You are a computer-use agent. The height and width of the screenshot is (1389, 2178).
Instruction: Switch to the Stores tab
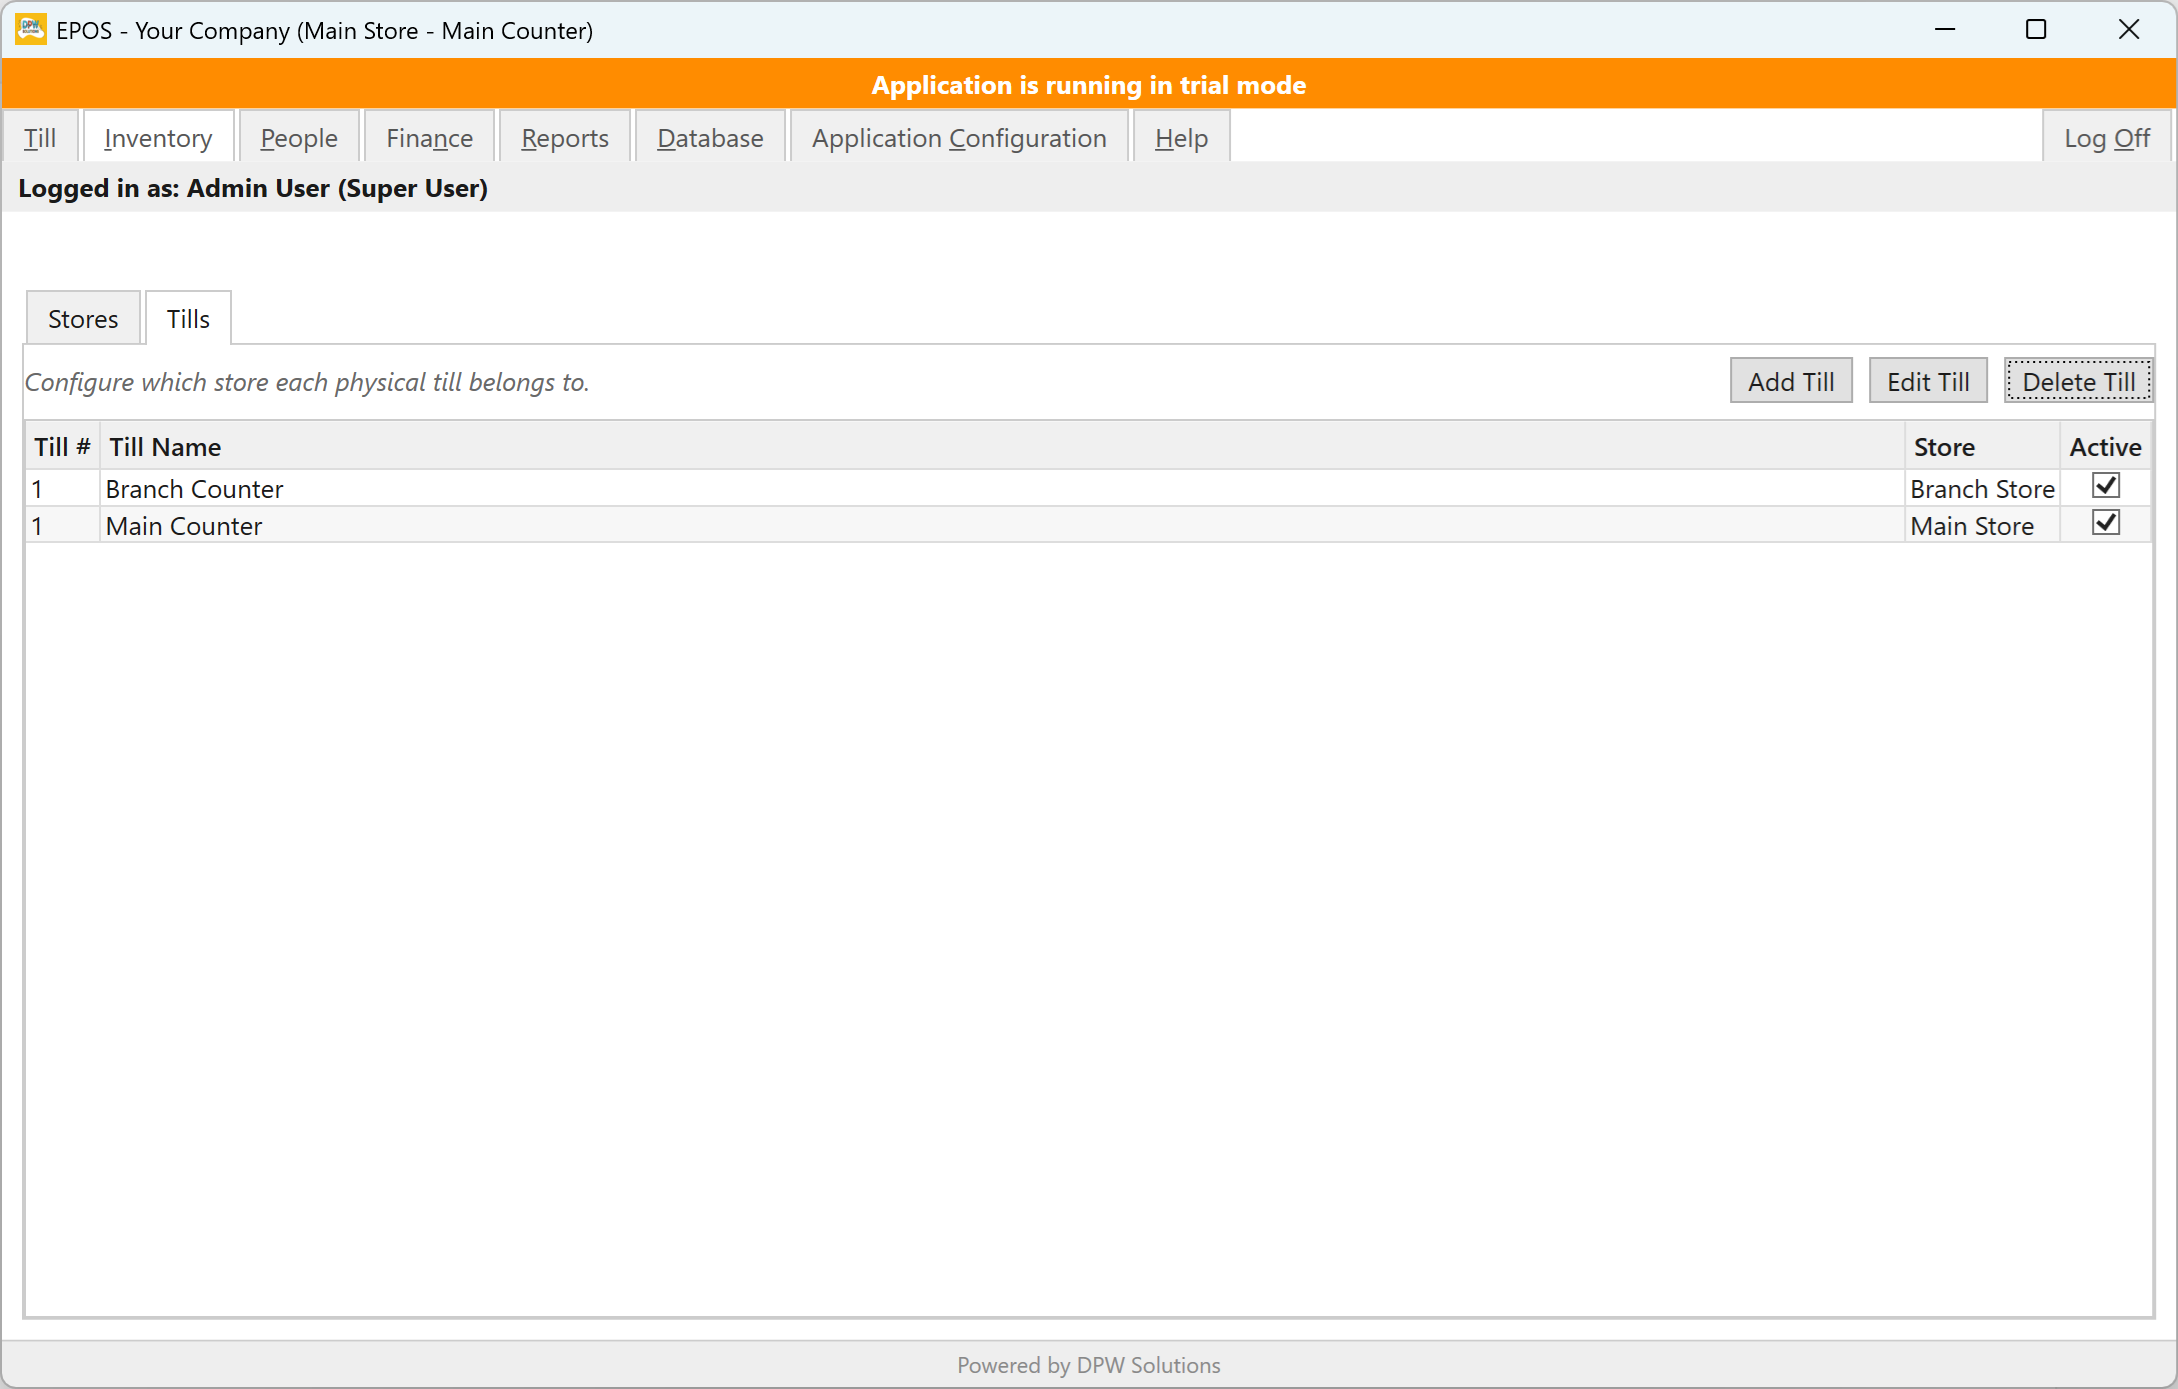point(83,319)
